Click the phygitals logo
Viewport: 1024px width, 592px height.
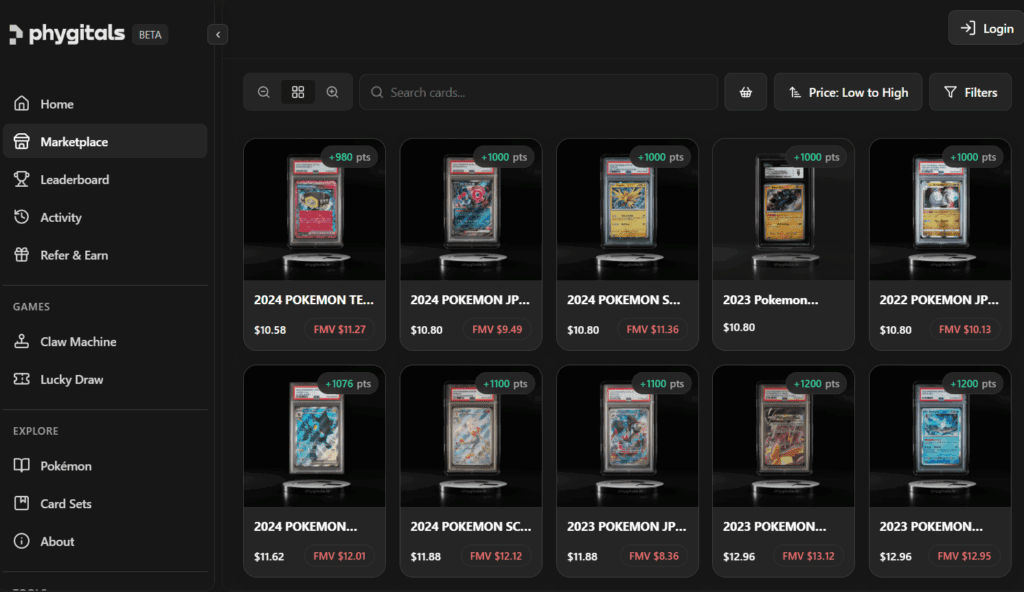click(68, 34)
